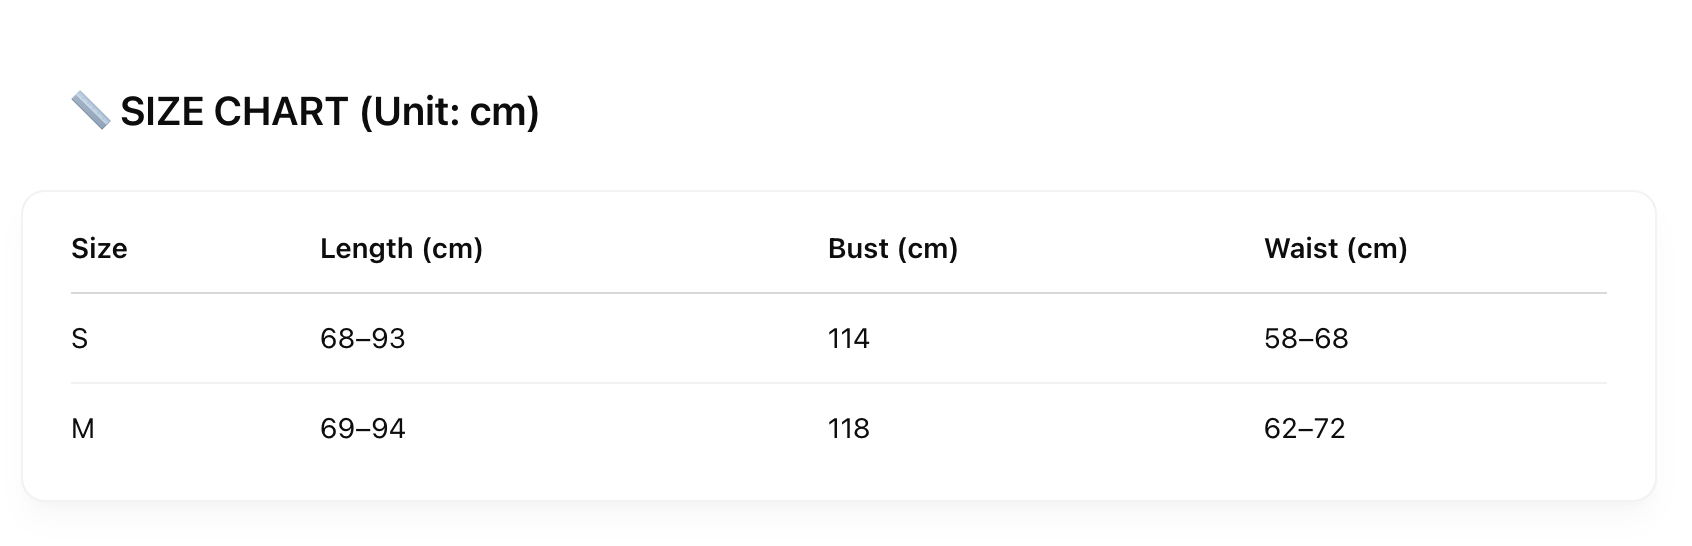1692x546 pixels.
Task: Click the (Unit: cm) text in heading
Action: click(x=450, y=111)
